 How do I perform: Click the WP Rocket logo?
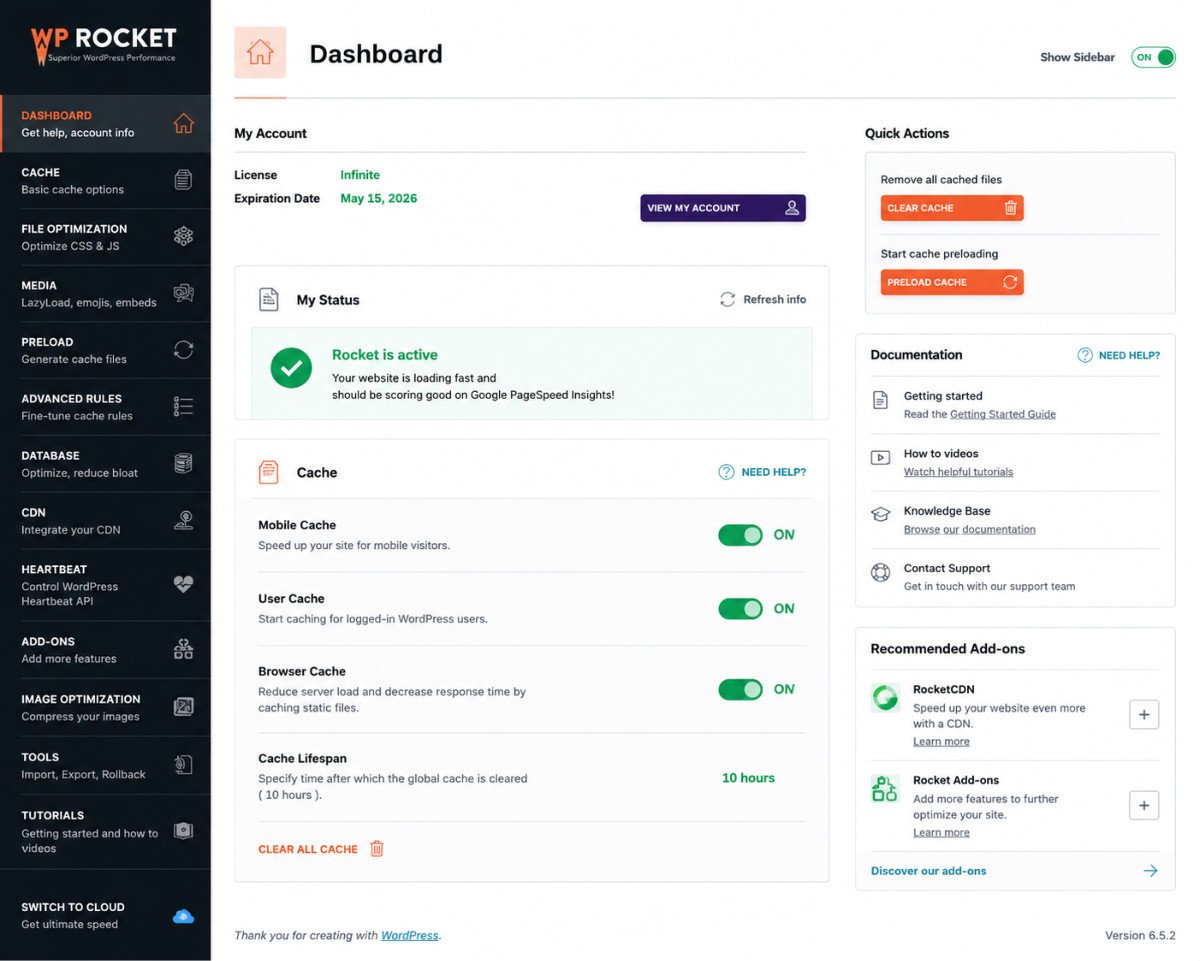click(x=103, y=44)
